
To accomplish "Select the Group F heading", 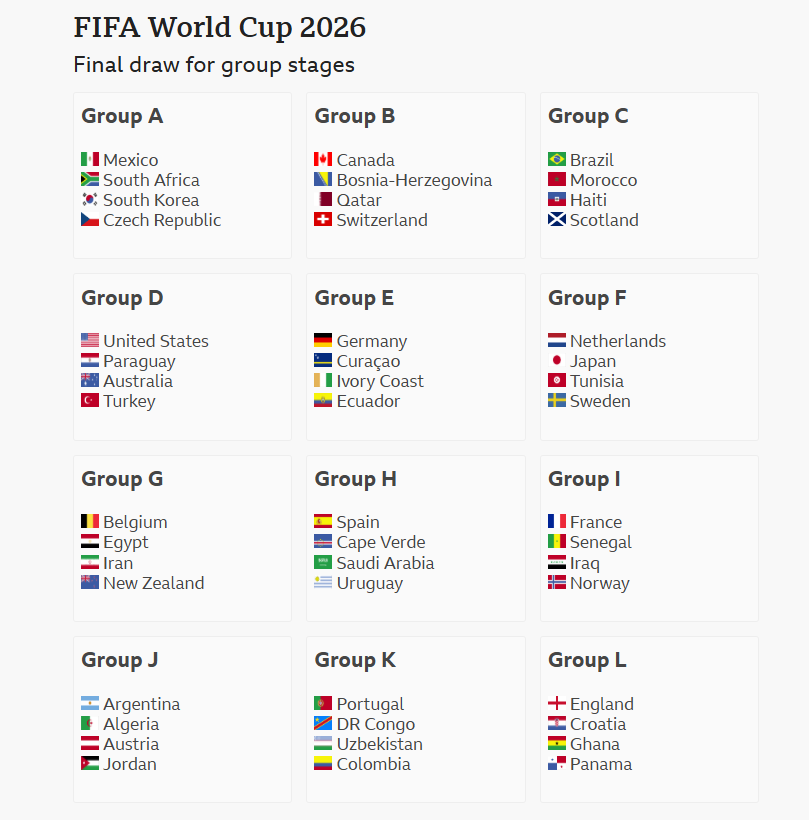I will (x=587, y=298).
